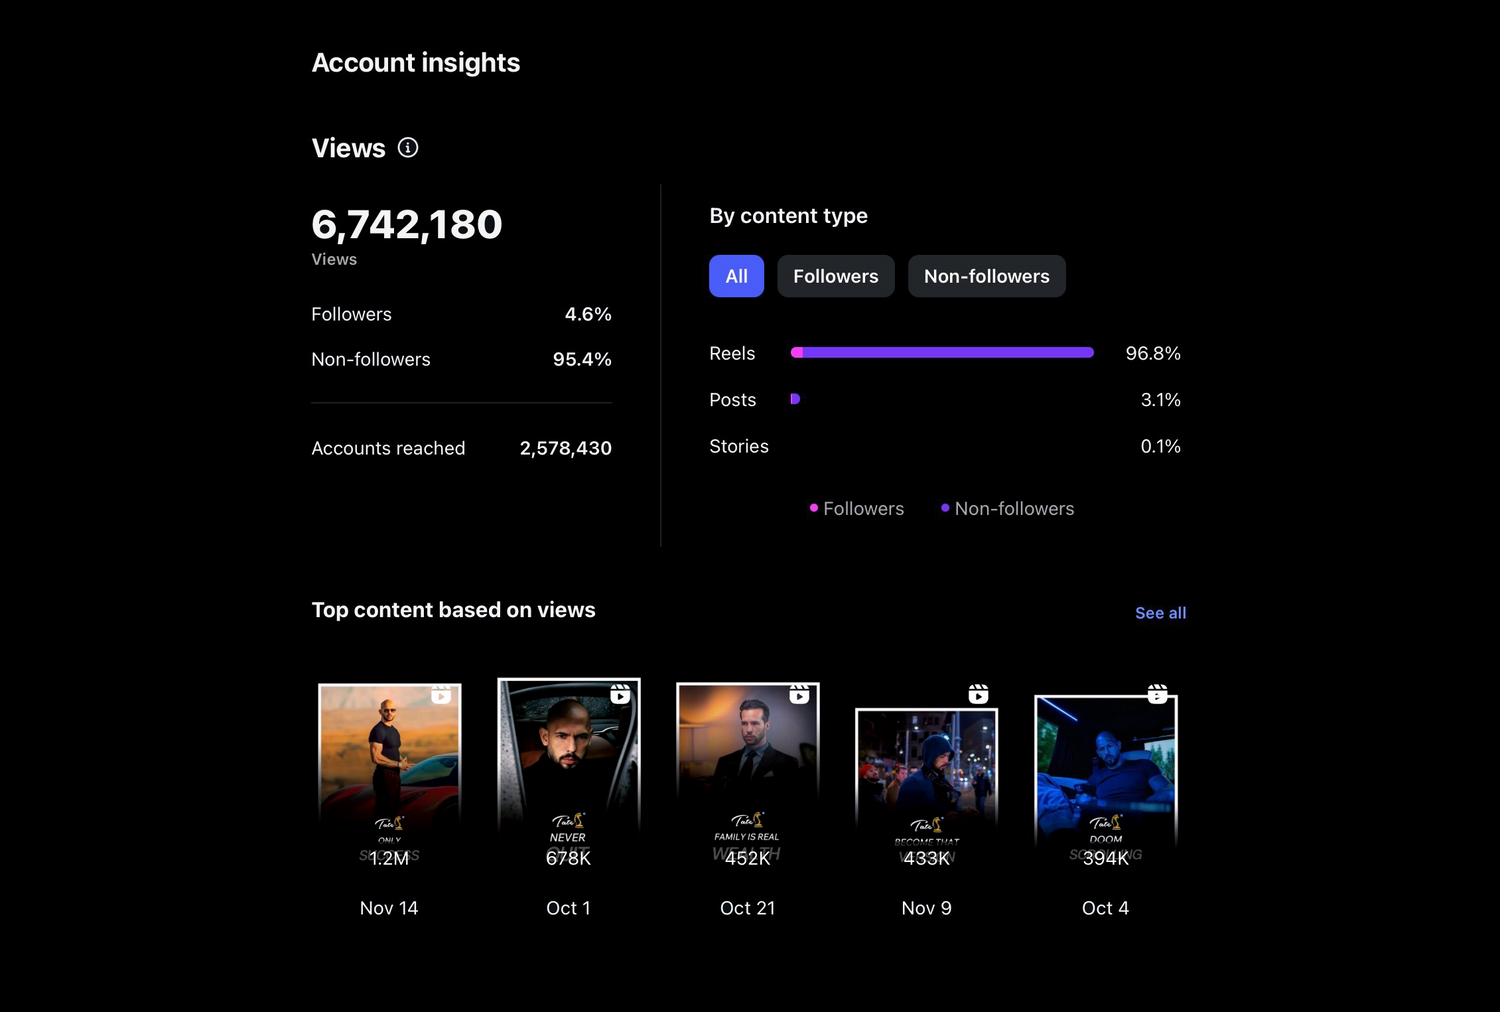Viewport: 1500px width, 1012px height.
Task: Open the 678K views reel thumbnail
Action: tap(568, 760)
